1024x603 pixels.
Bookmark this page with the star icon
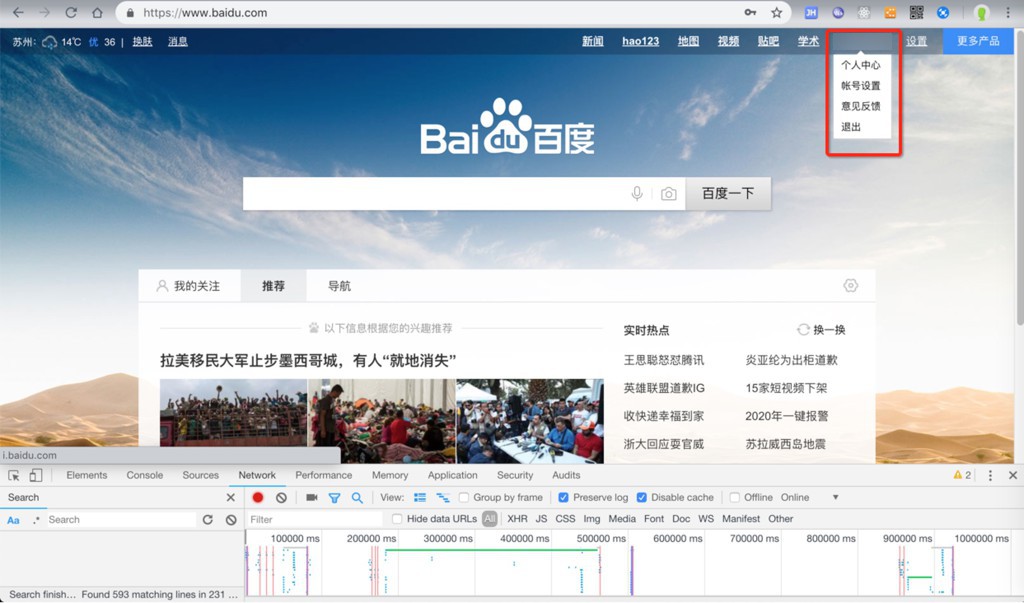point(776,12)
